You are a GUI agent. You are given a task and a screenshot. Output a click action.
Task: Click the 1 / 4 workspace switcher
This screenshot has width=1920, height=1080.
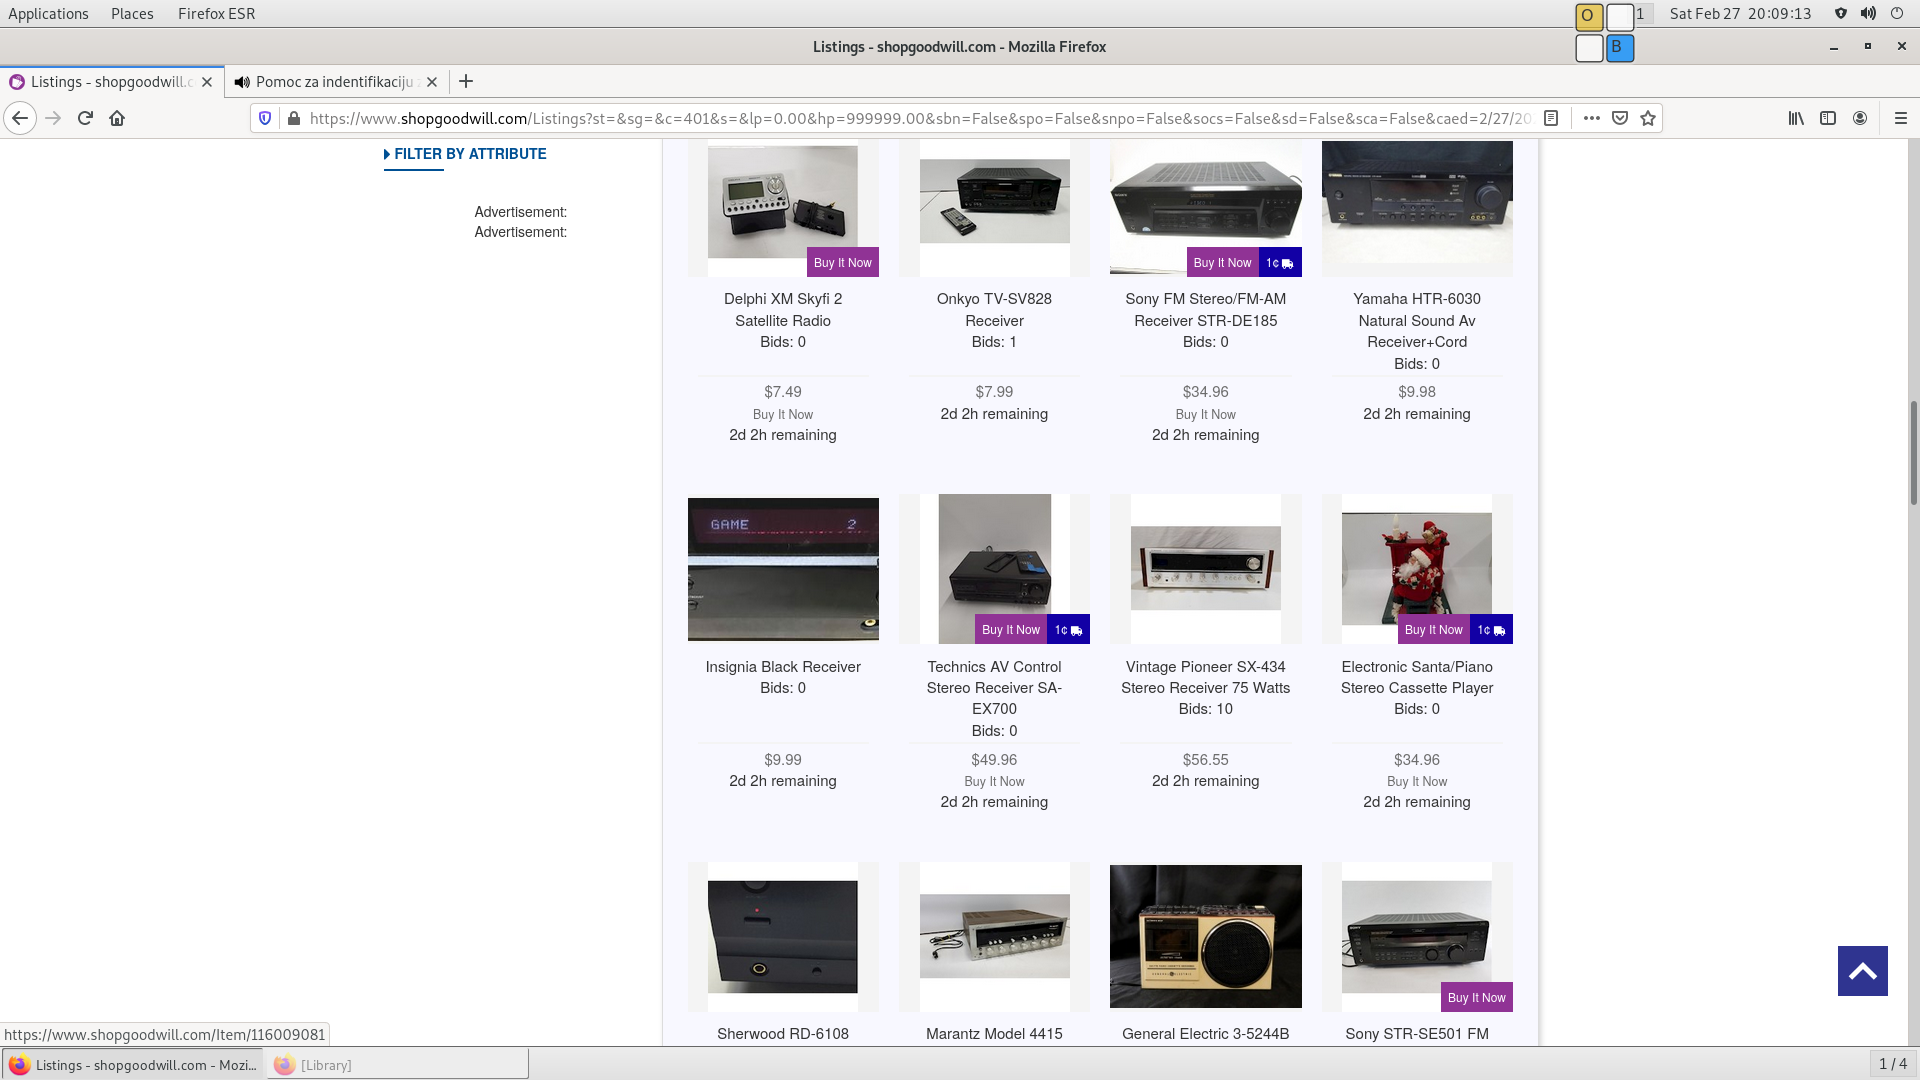pyautogui.click(x=1893, y=1064)
